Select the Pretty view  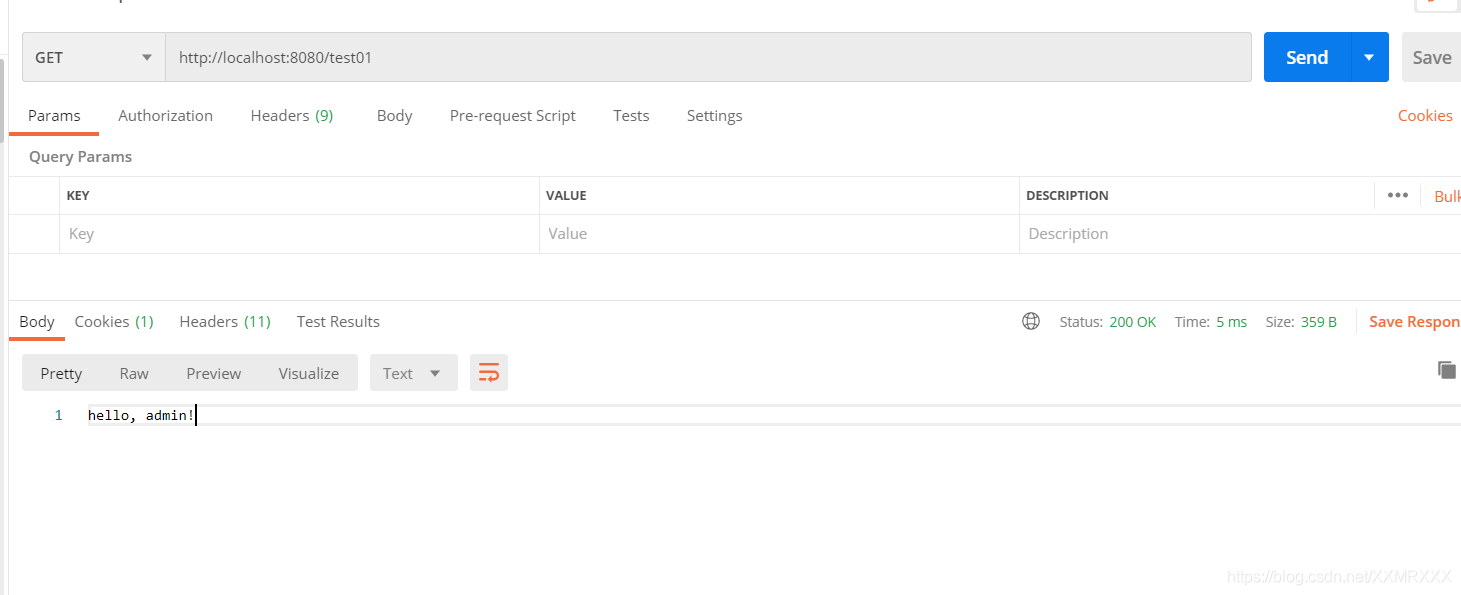(x=61, y=373)
